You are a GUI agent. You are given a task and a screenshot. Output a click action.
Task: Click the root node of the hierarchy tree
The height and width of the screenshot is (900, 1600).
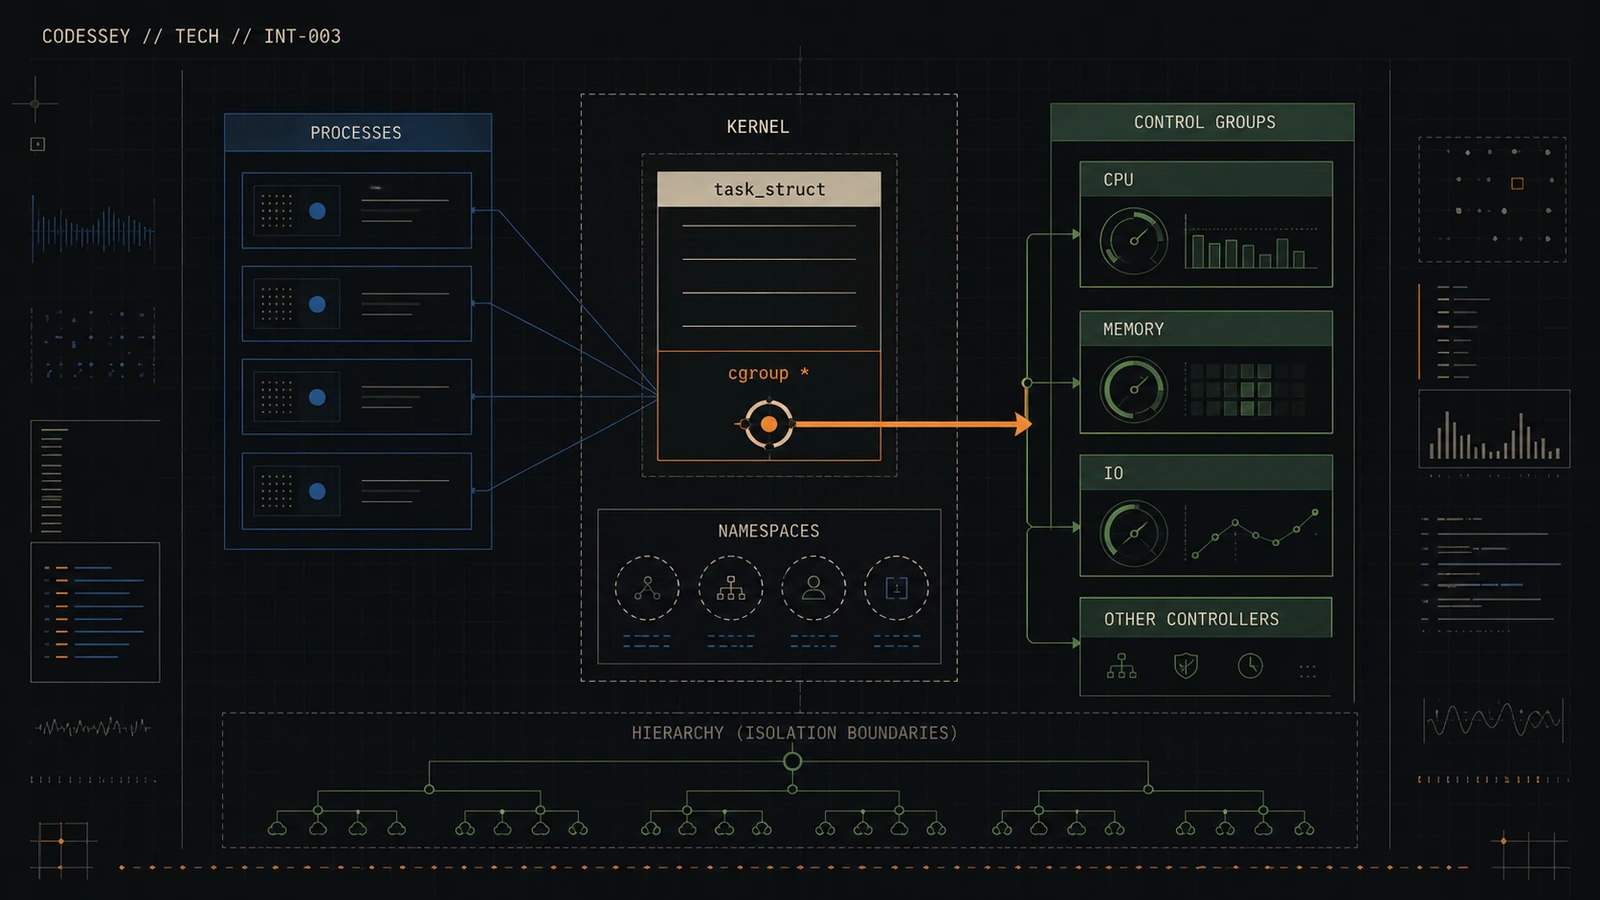(793, 761)
